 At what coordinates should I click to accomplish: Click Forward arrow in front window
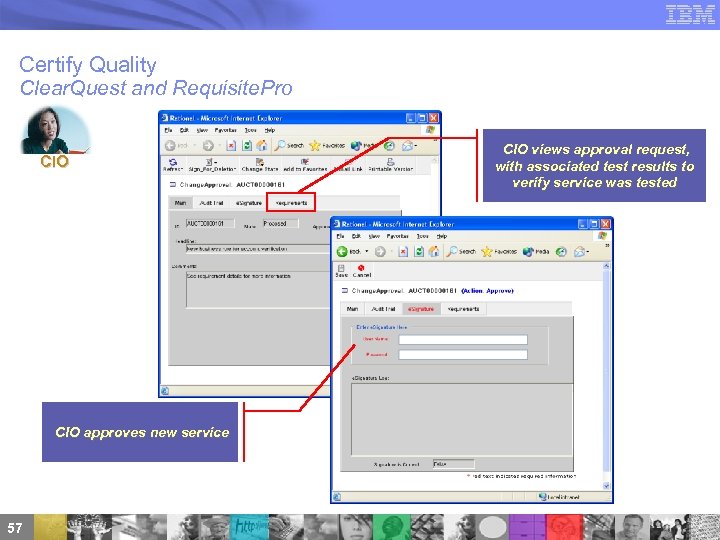click(x=380, y=252)
